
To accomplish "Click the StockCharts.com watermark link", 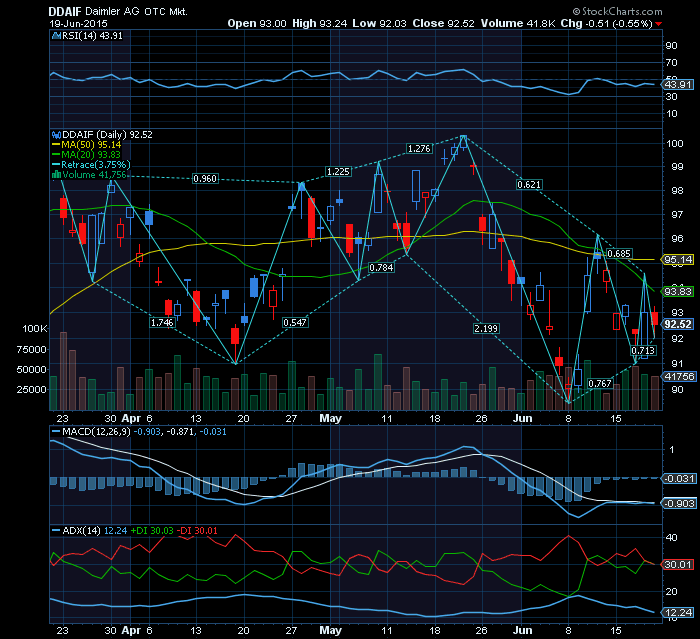I will (617, 12).
